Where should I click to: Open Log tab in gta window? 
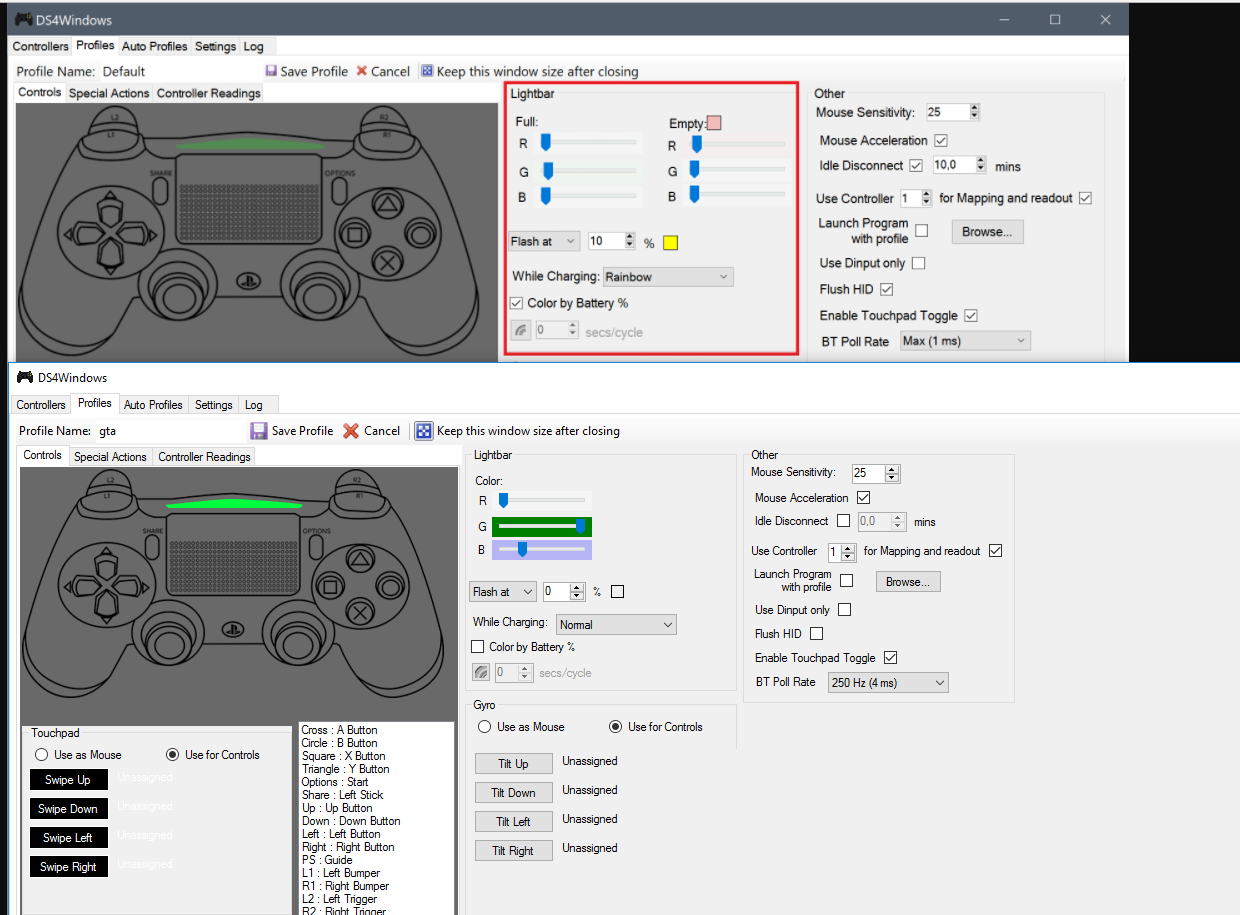(x=254, y=405)
